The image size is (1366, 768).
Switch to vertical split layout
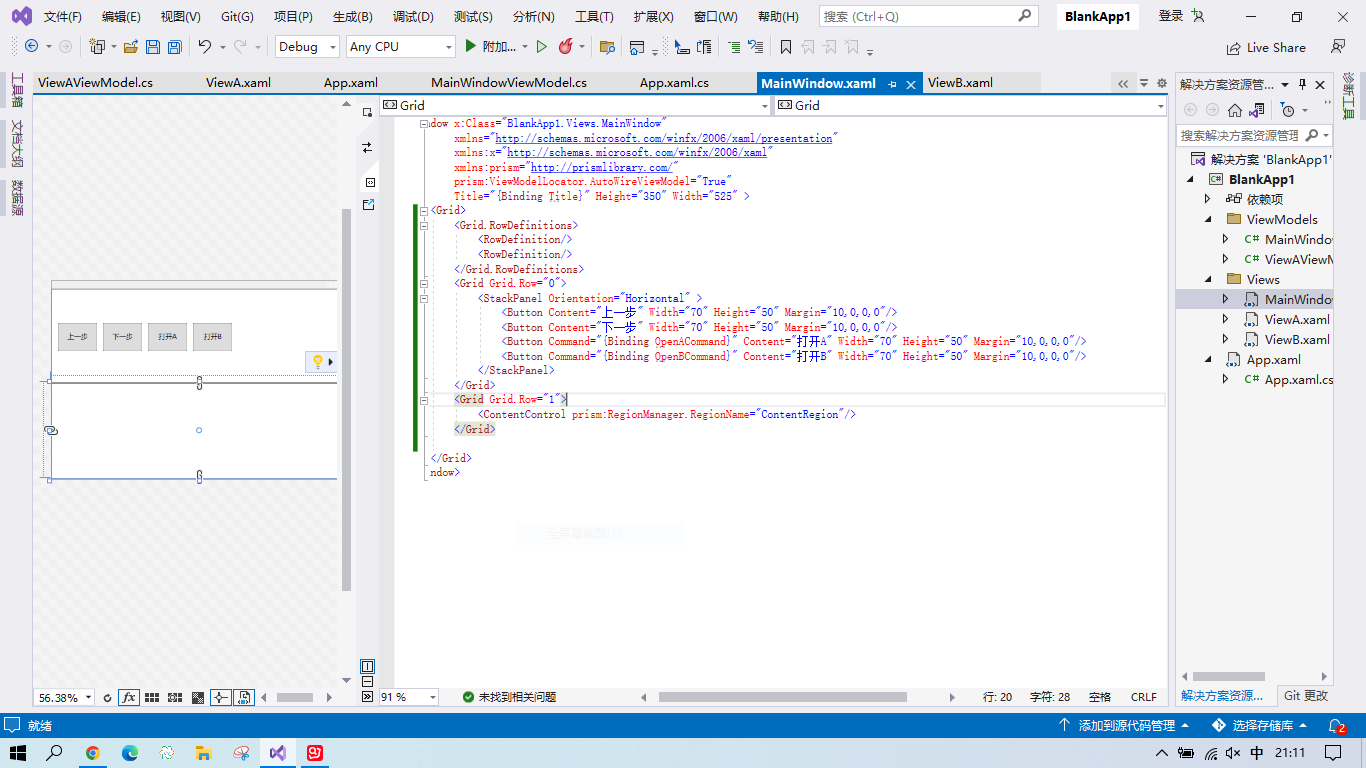(x=367, y=666)
